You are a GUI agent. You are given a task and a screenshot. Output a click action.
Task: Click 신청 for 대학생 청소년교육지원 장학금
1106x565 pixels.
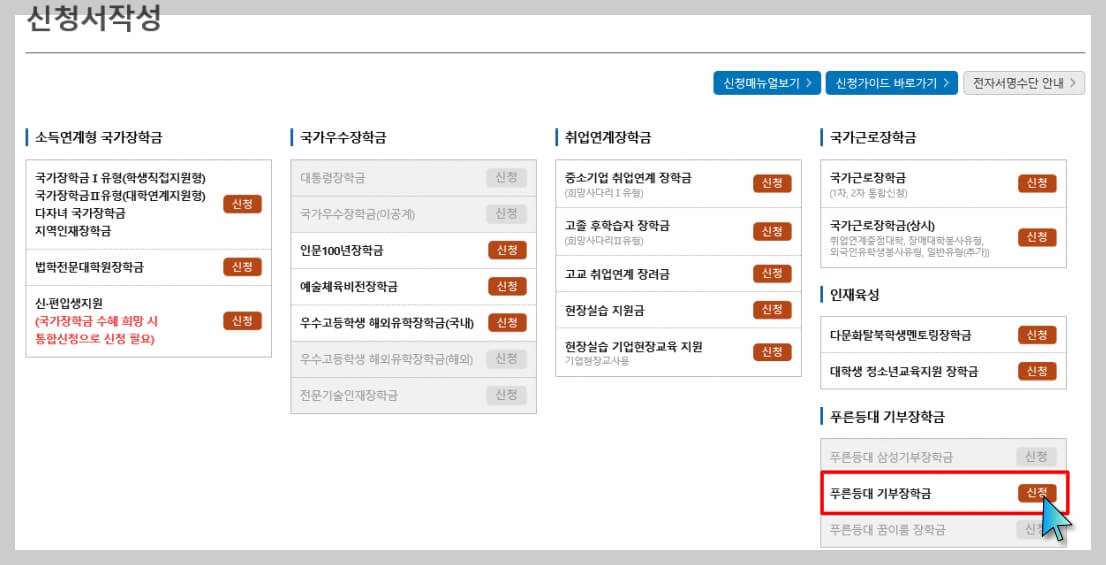(1037, 371)
